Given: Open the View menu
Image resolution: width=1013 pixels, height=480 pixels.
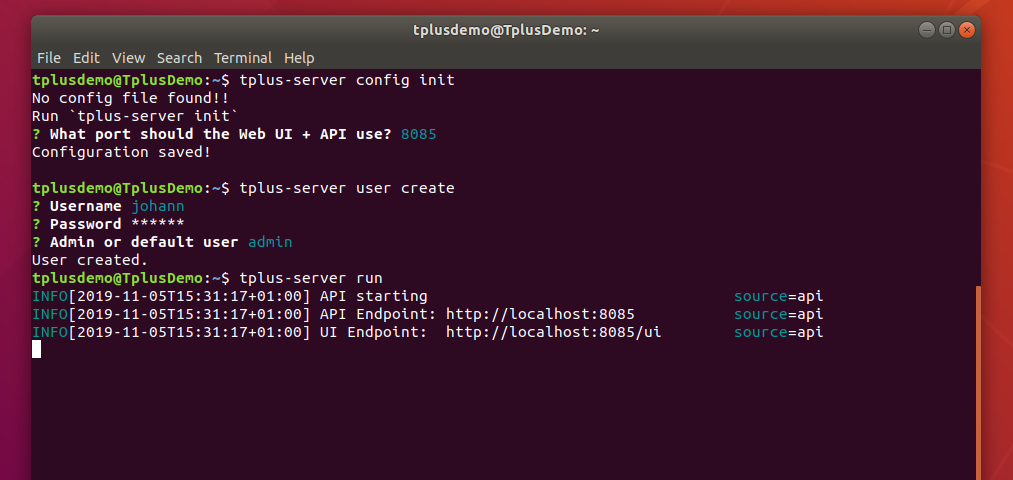Looking at the screenshot, I should (128, 57).
